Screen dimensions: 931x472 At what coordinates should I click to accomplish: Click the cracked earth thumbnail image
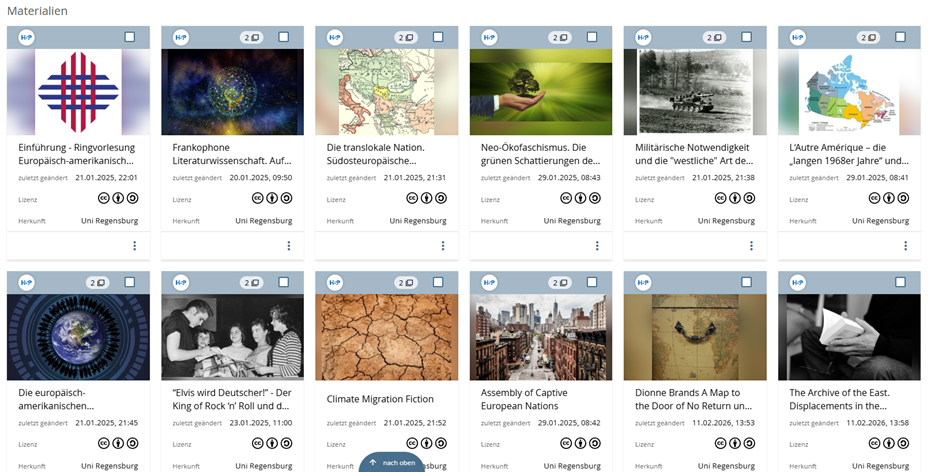[386, 337]
